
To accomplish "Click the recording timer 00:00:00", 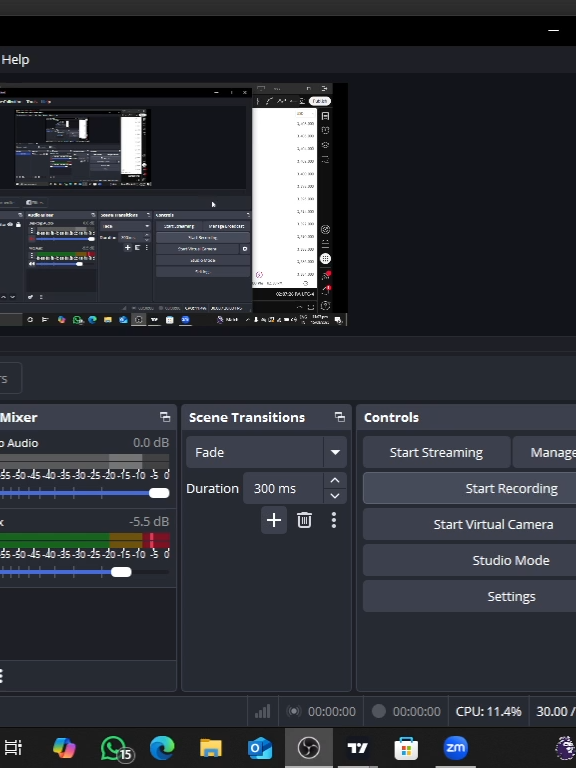I will click(416, 711).
